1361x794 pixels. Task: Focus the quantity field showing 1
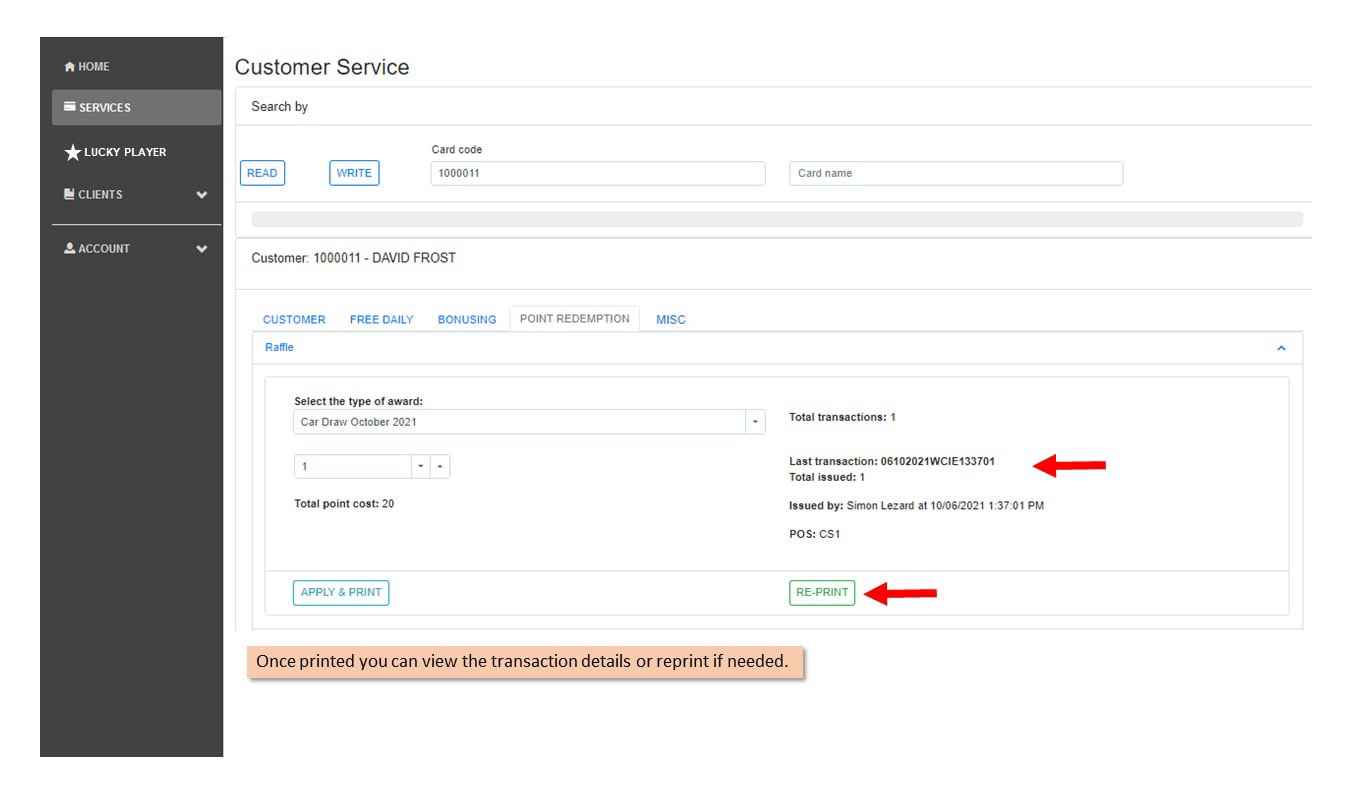[353, 467]
